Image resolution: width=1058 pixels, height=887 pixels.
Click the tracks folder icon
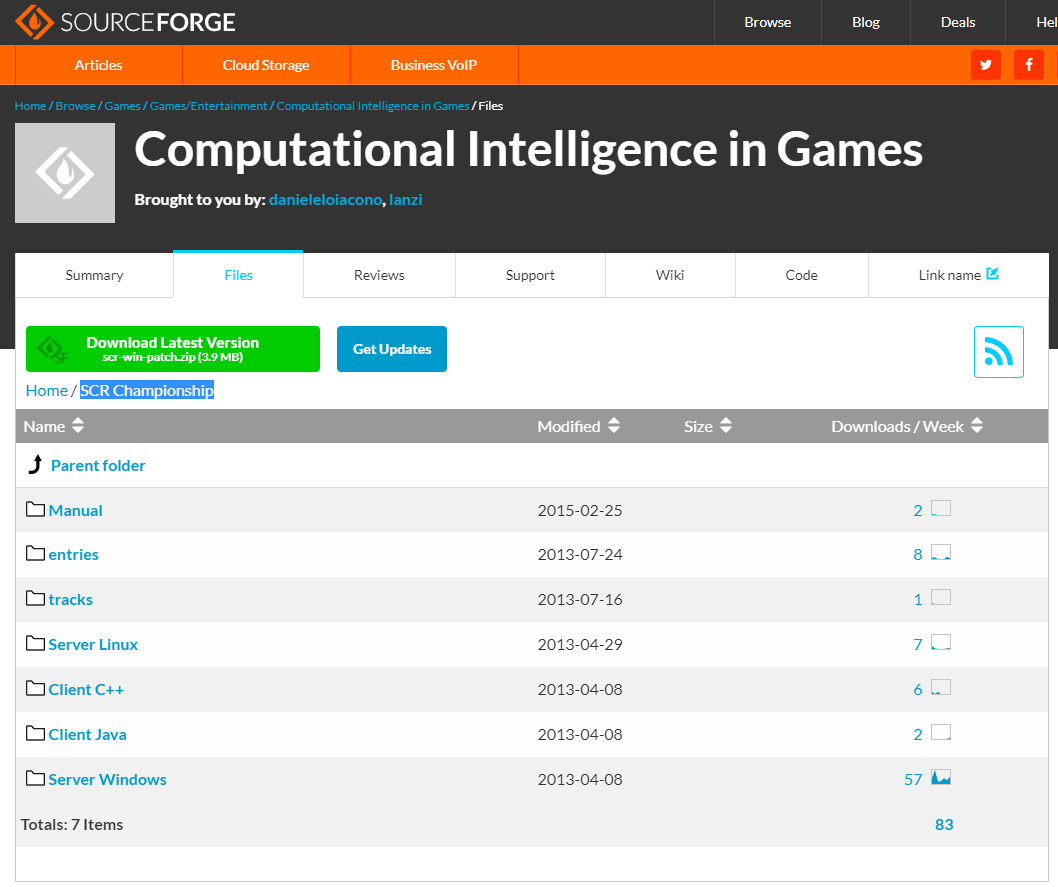click(x=36, y=598)
